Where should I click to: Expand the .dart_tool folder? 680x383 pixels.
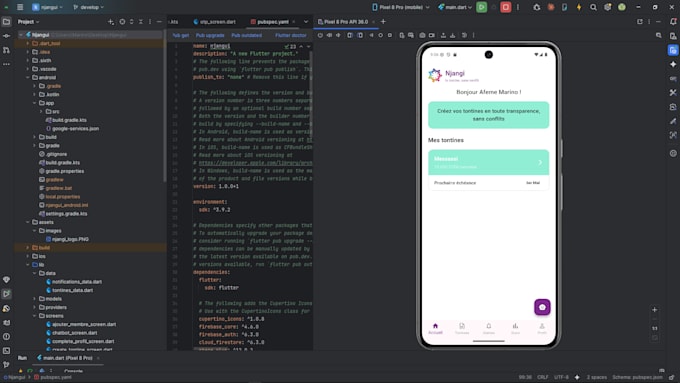click(x=28, y=43)
